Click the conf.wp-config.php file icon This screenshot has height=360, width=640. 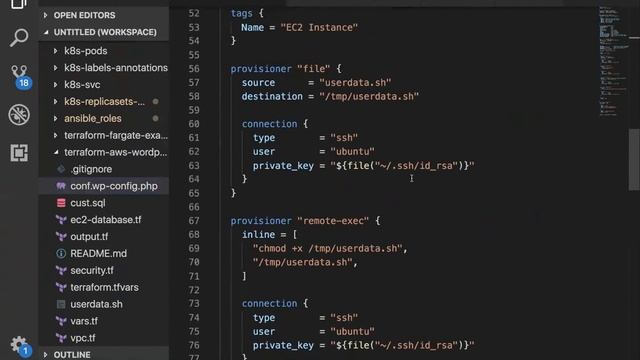click(61, 186)
